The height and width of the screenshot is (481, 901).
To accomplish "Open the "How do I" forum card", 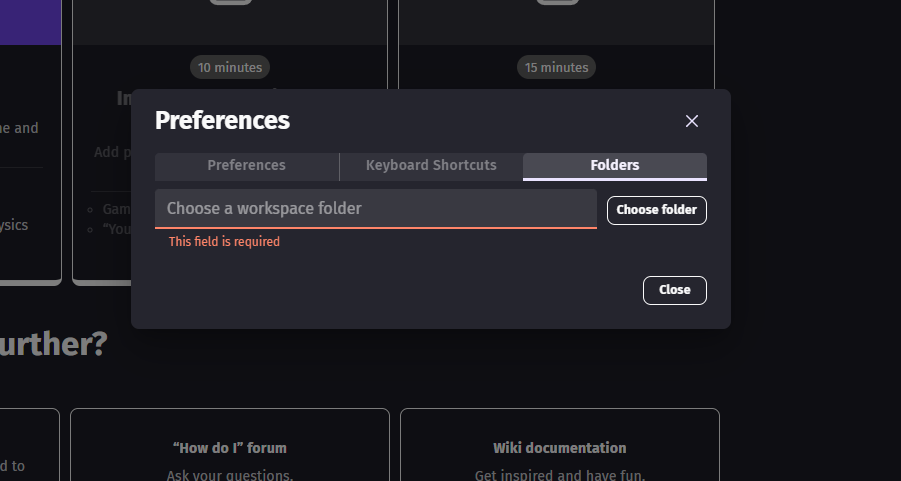I will pos(230,445).
